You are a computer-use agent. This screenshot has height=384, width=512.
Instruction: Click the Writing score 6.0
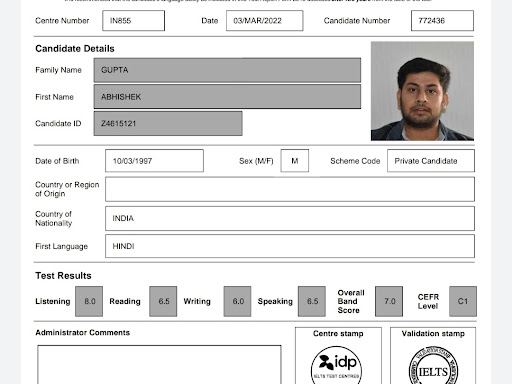click(237, 301)
